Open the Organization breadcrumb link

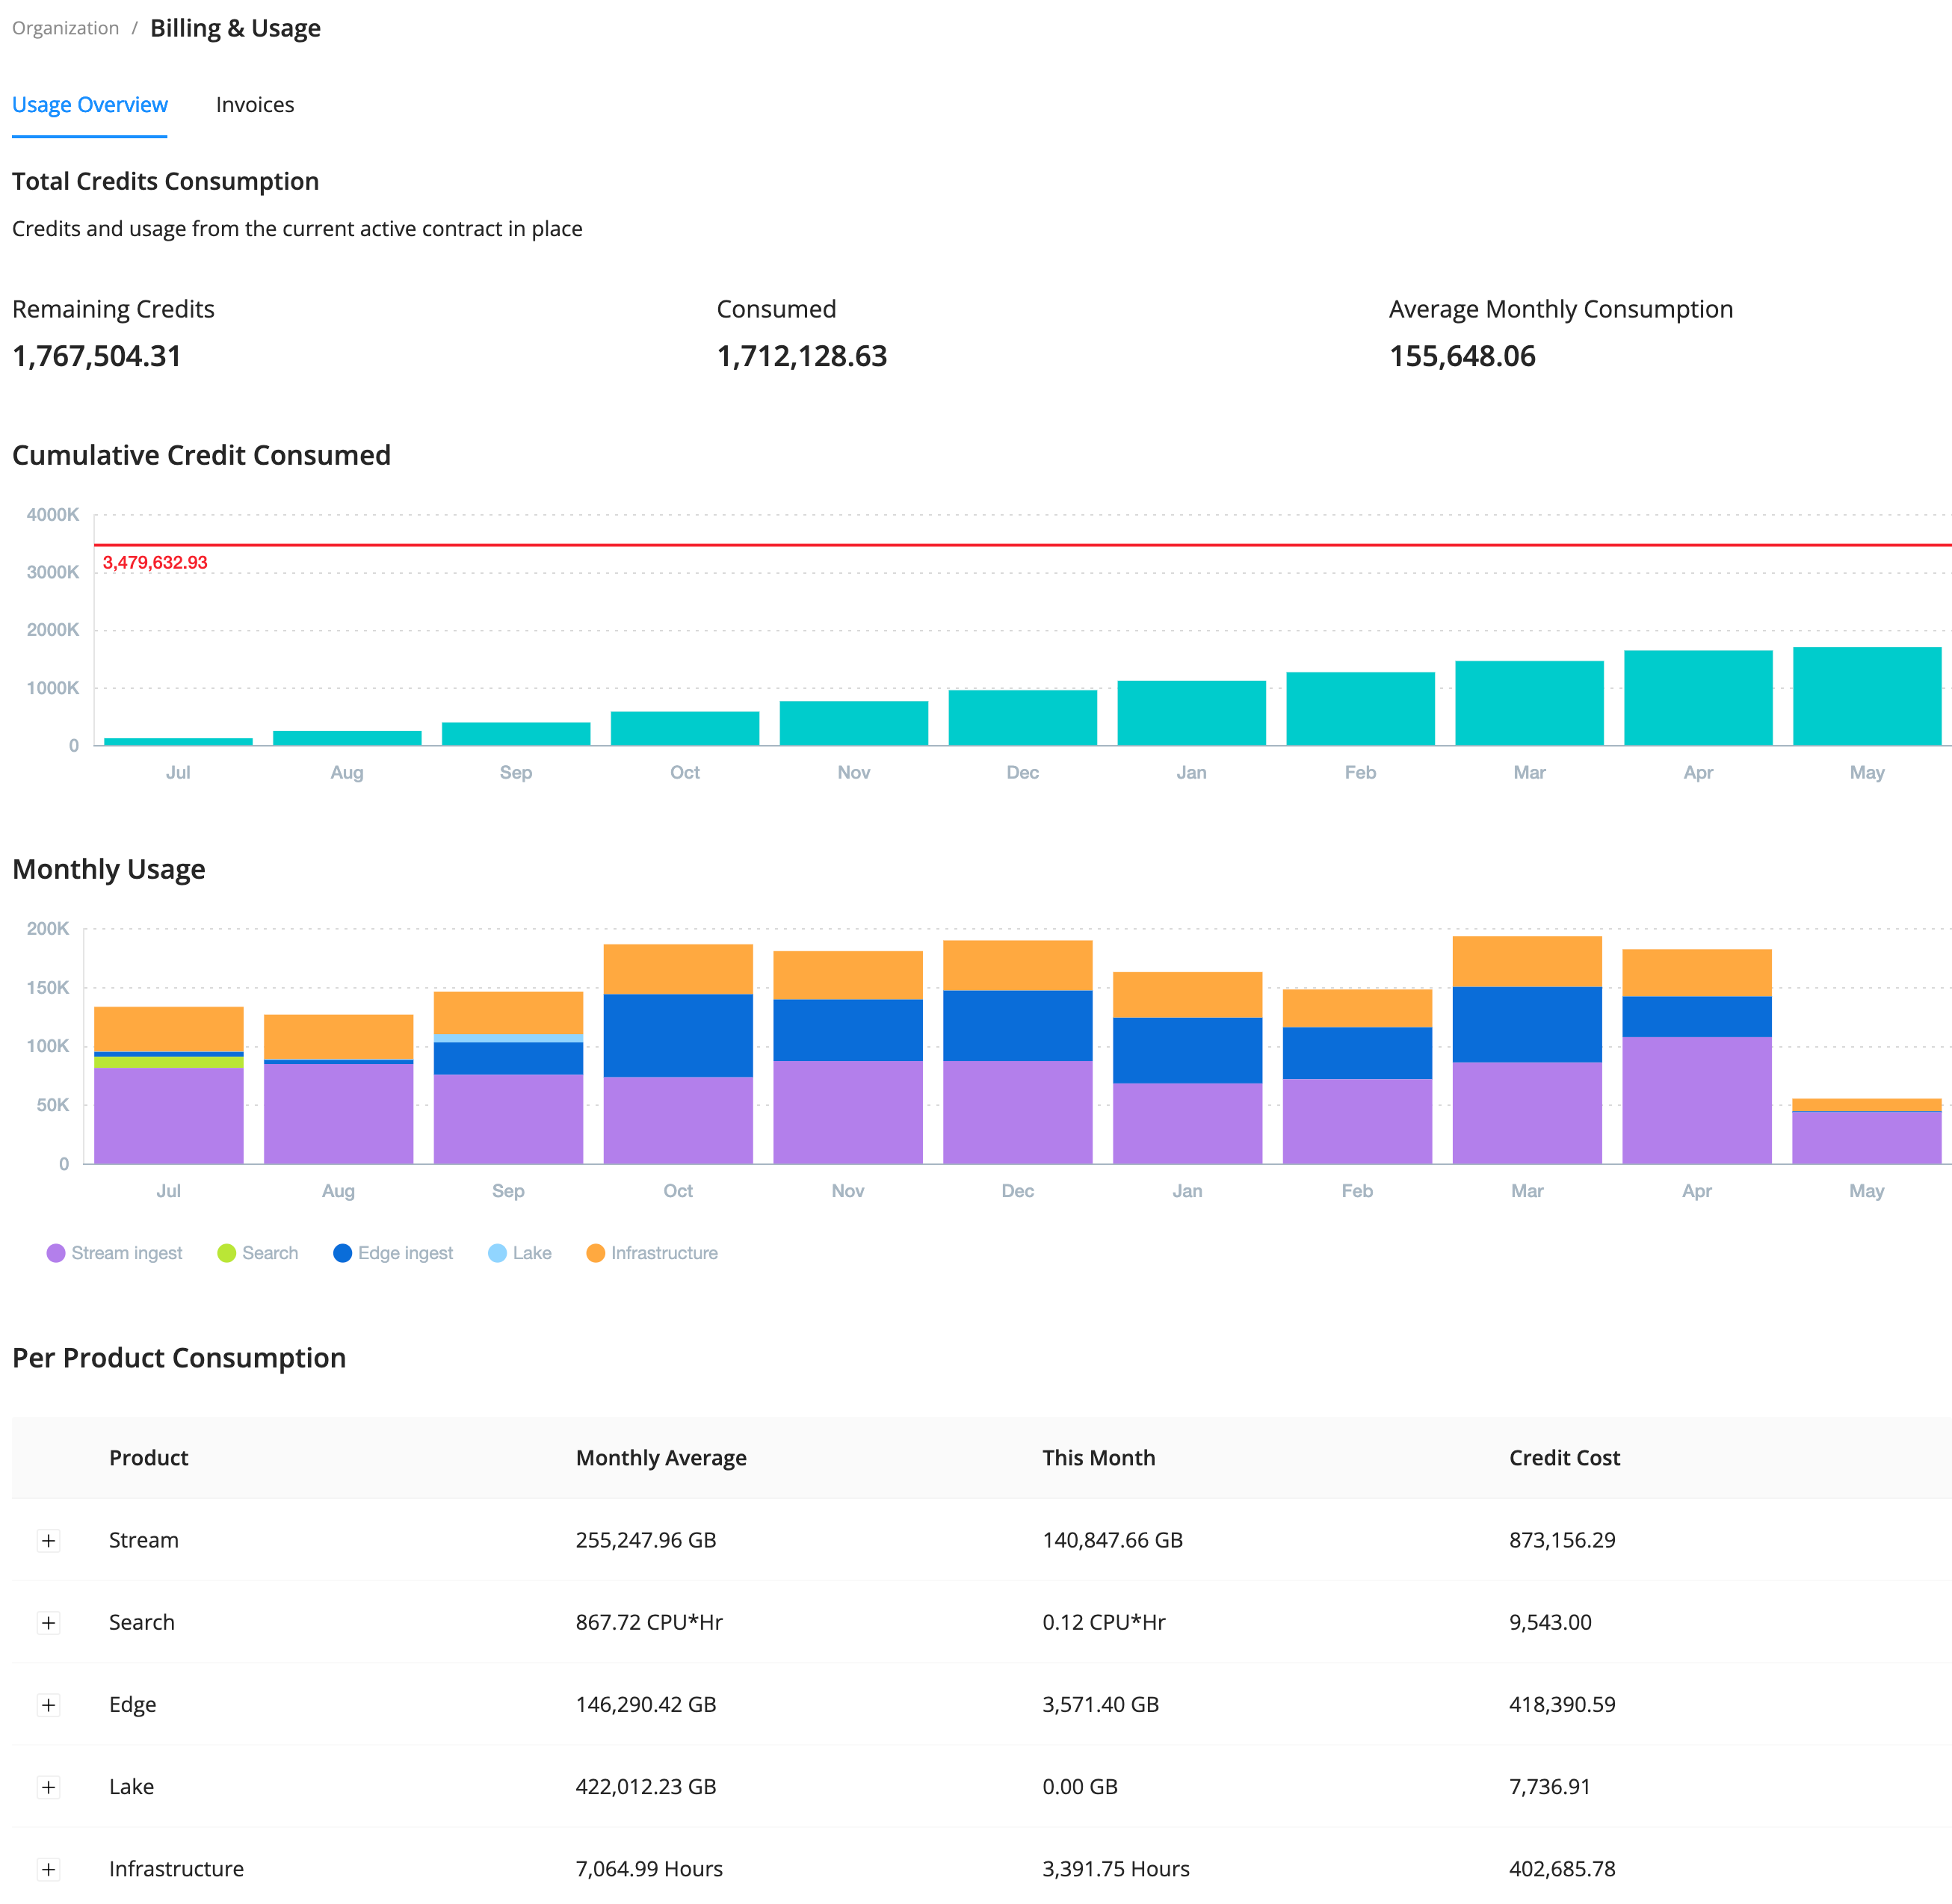click(64, 27)
